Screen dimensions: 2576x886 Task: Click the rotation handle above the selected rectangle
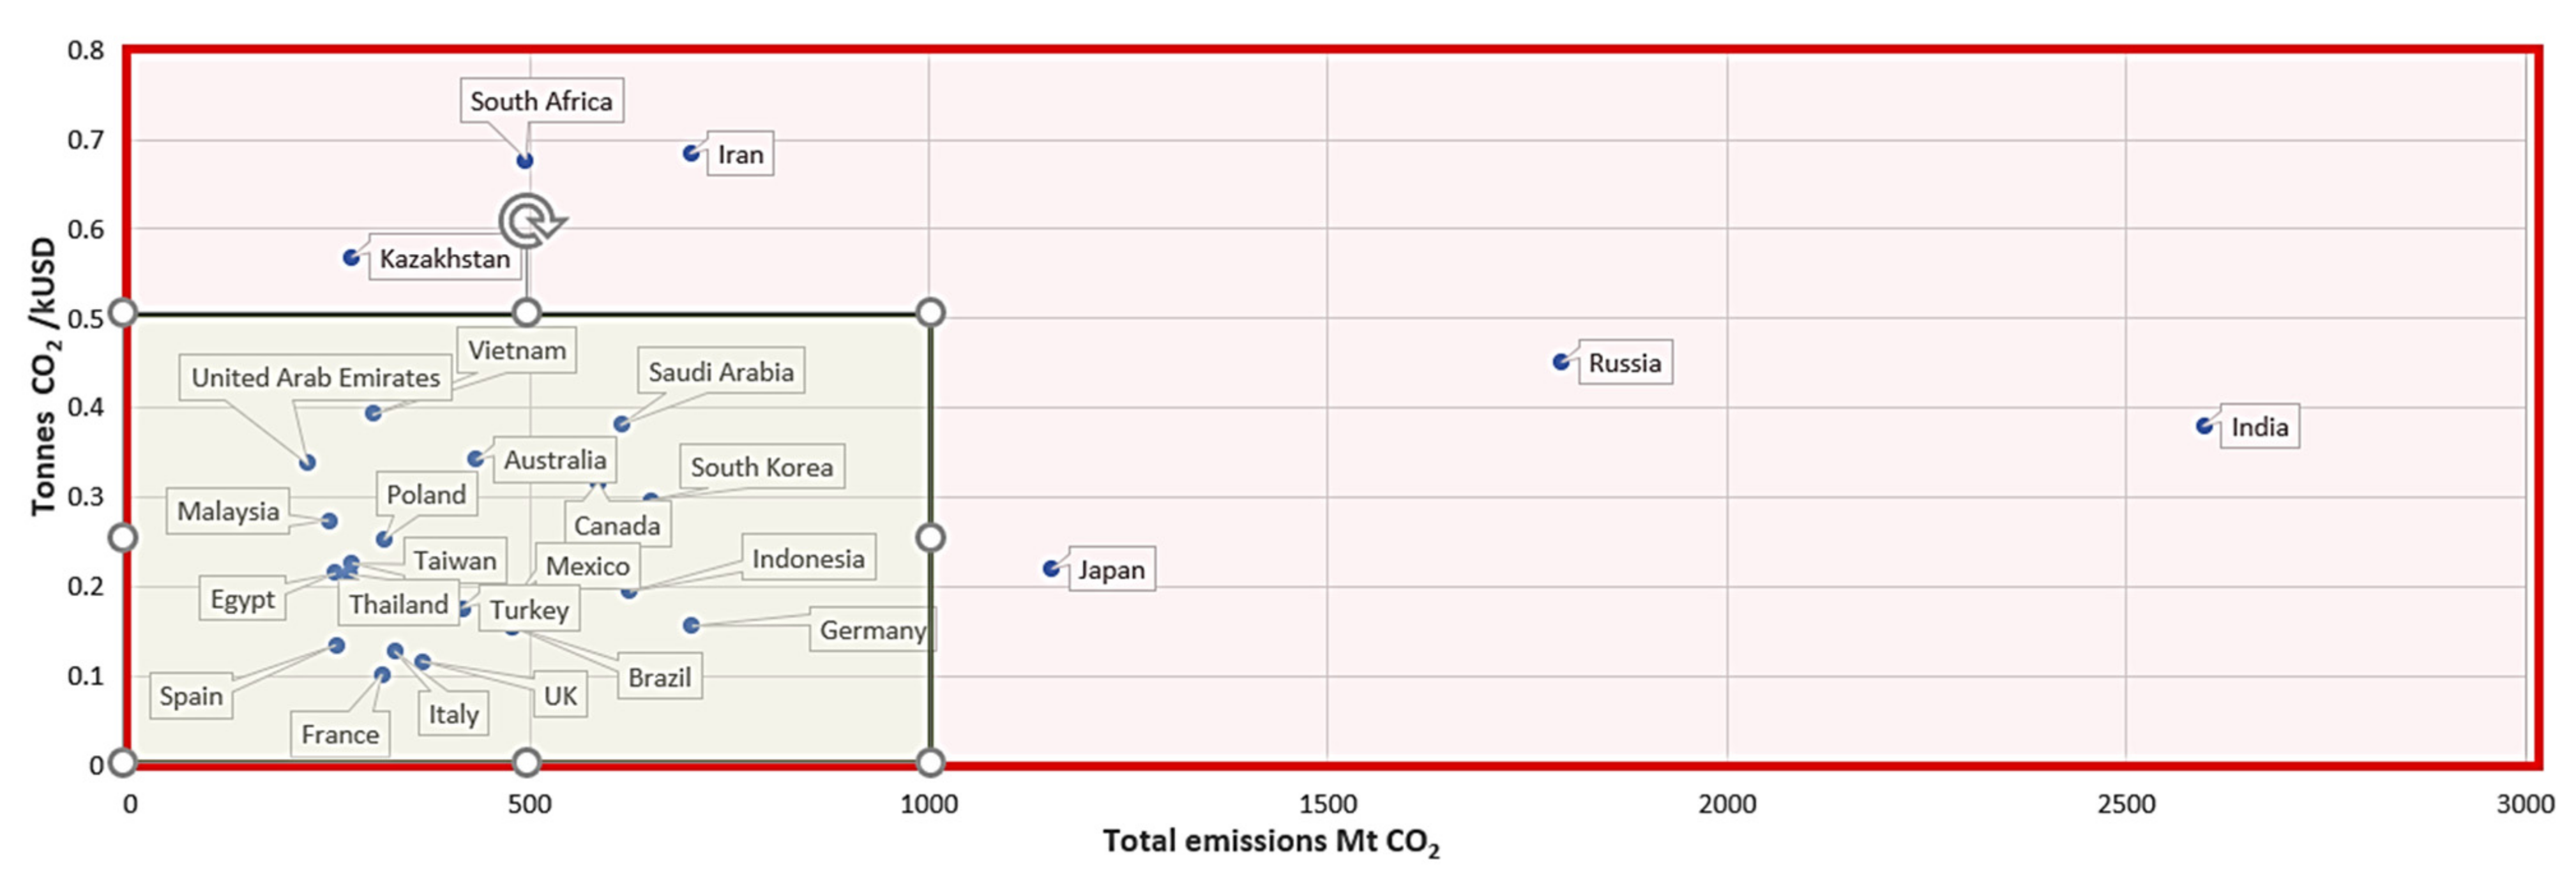530,221
